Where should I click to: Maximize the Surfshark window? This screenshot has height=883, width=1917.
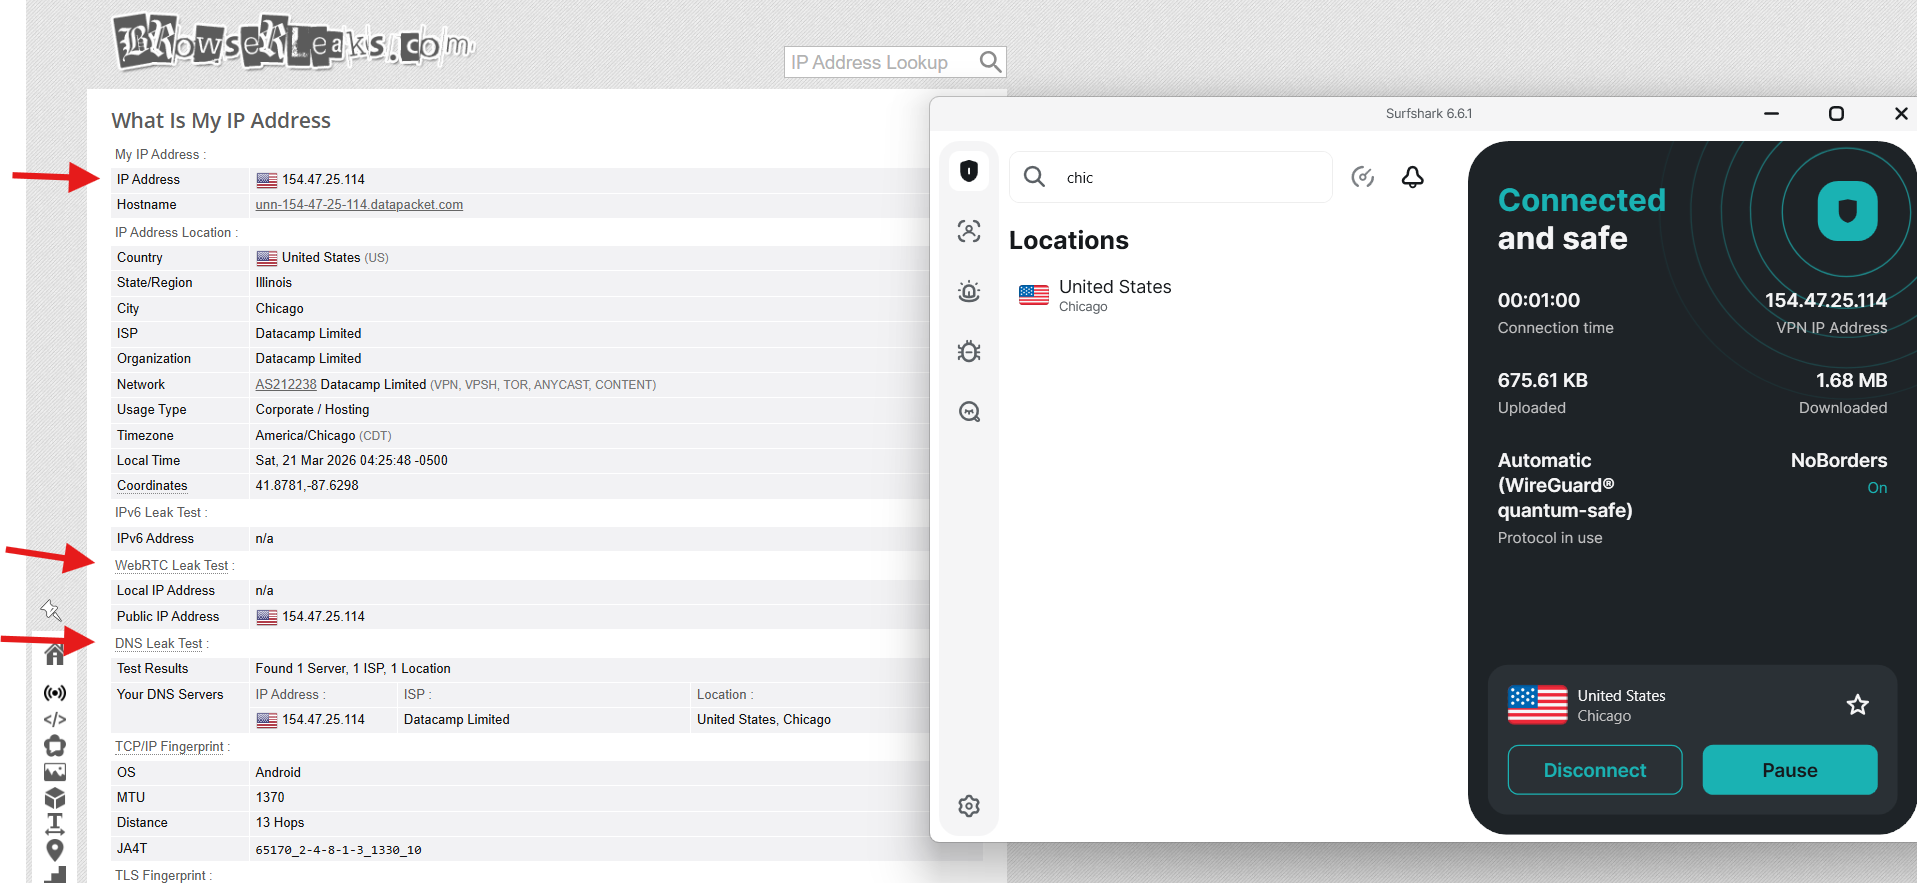point(1836,114)
